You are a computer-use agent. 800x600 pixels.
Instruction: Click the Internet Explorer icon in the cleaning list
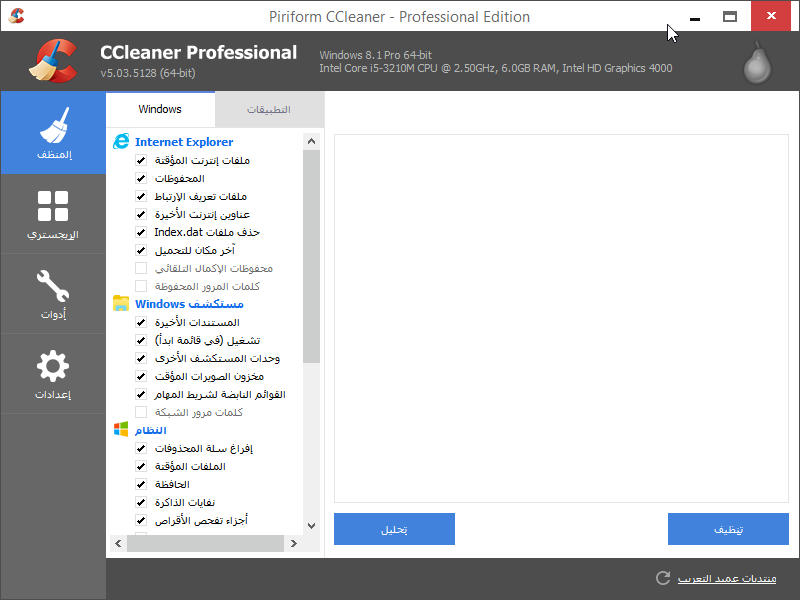(x=122, y=141)
